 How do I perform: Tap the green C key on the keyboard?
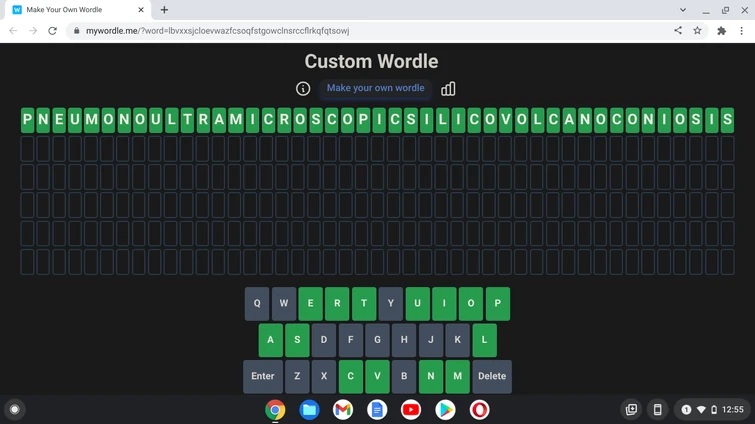click(x=351, y=376)
